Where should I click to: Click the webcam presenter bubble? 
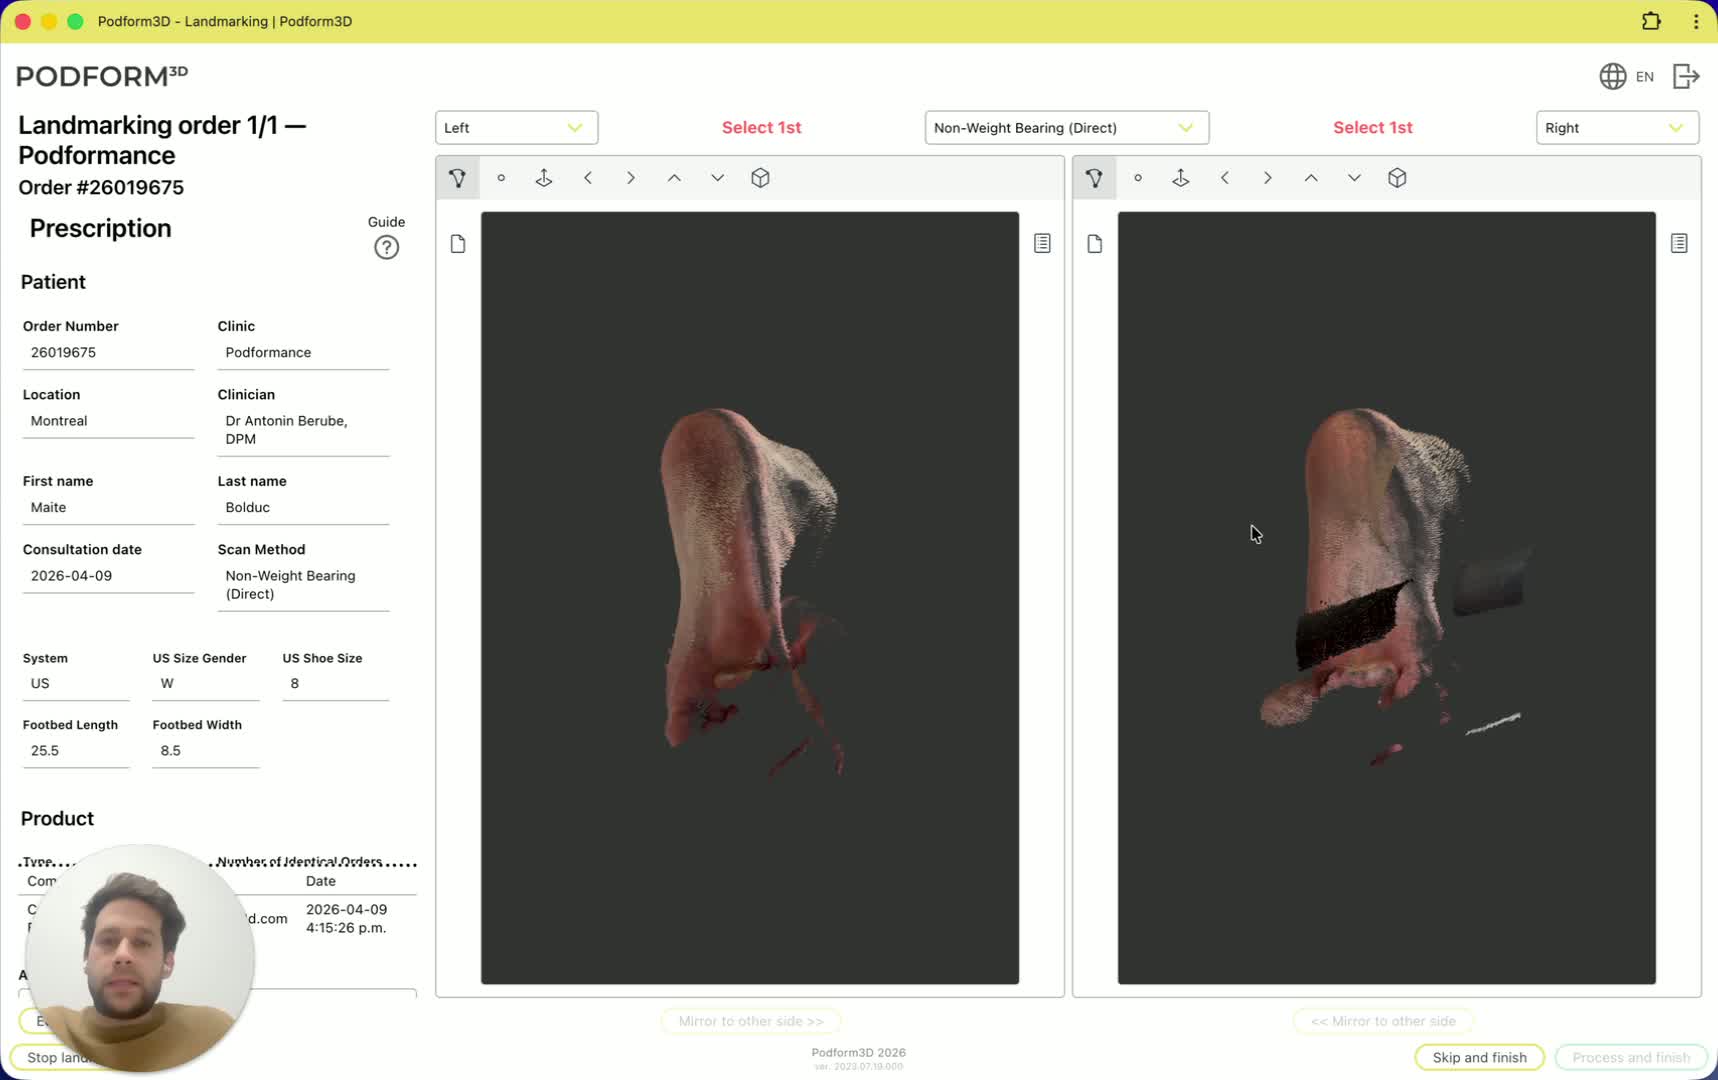(x=140, y=958)
